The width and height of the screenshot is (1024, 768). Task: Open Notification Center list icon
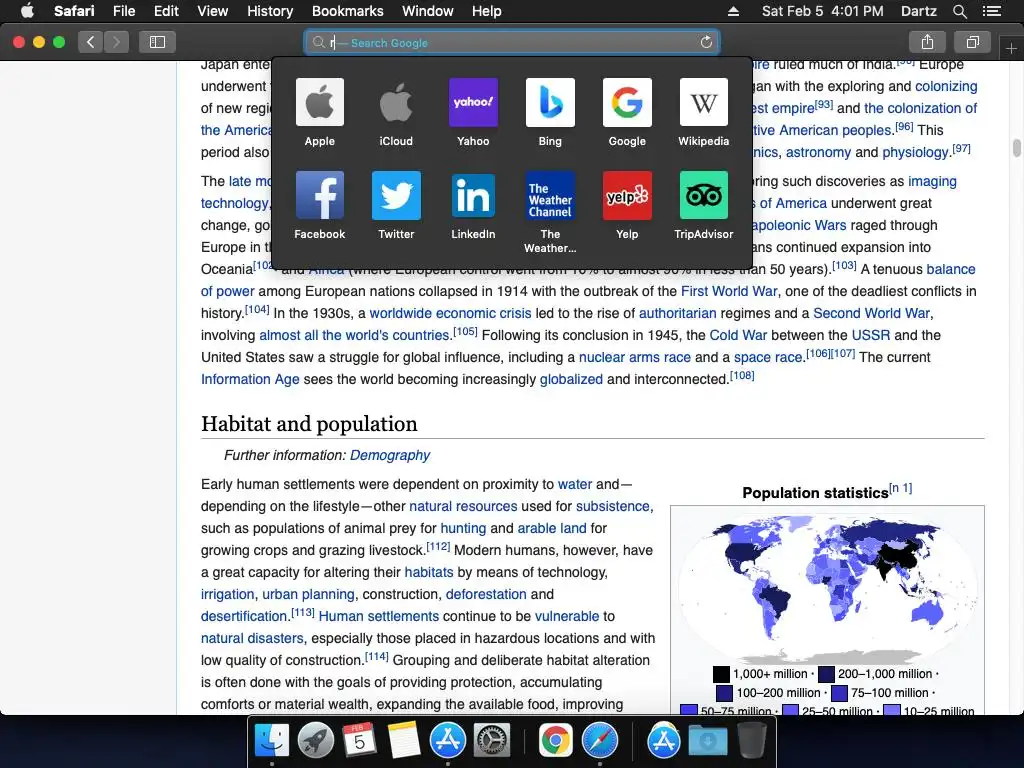(991, 11)
